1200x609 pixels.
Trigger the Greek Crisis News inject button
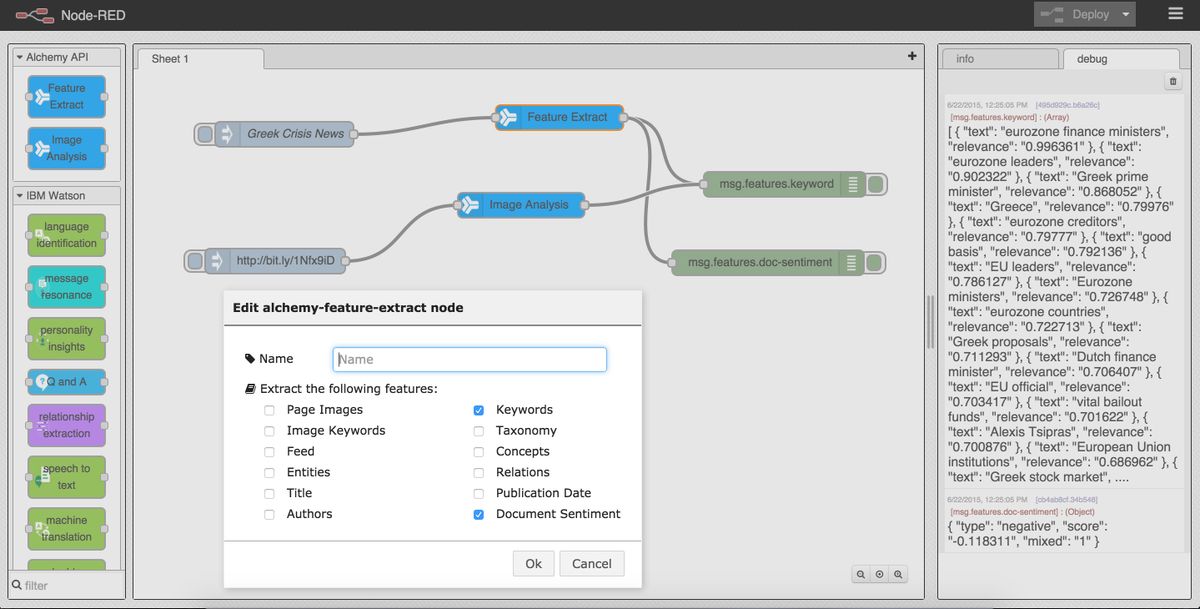click(205, 134)
